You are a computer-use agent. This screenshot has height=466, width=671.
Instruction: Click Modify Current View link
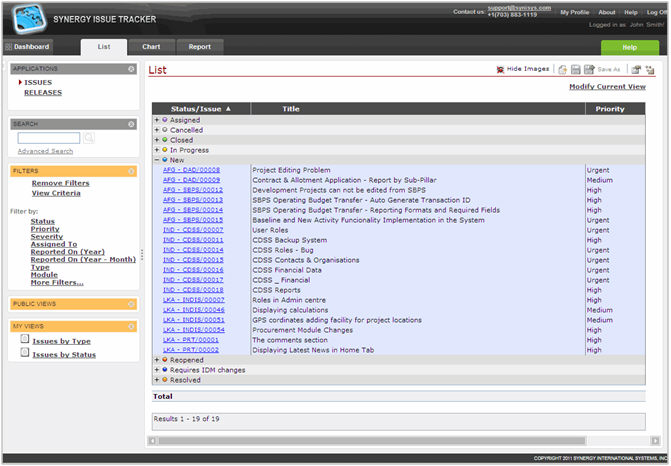click(x=607, y=86)
